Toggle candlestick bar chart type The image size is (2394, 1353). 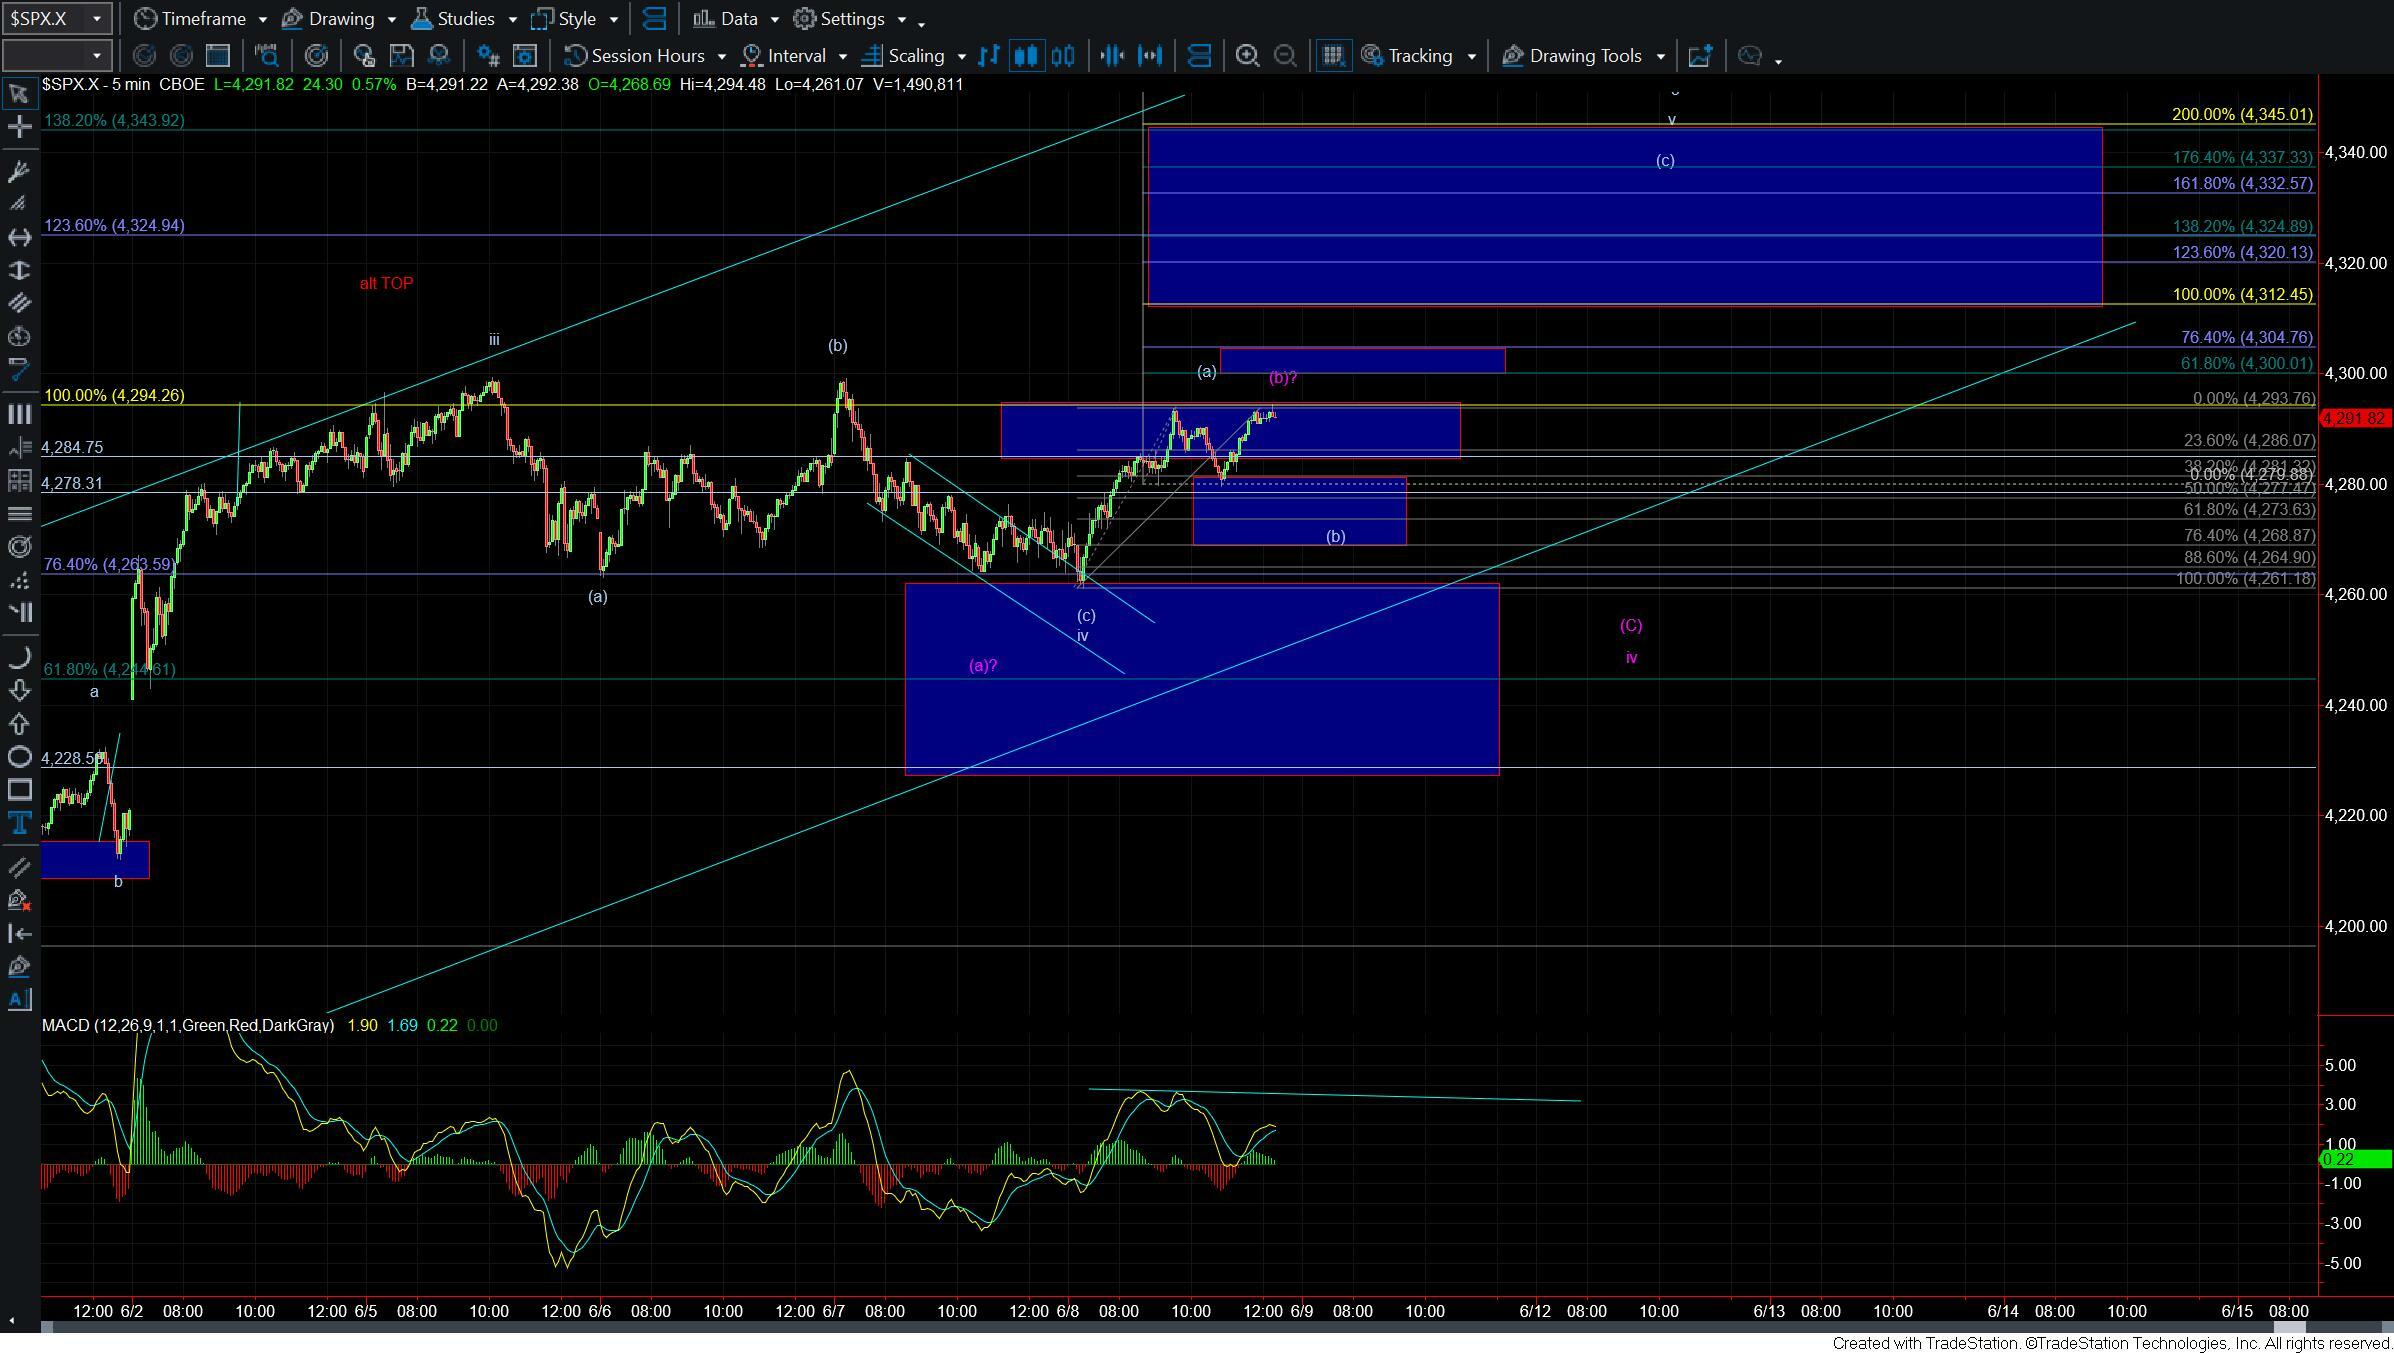coord(1026,56)
